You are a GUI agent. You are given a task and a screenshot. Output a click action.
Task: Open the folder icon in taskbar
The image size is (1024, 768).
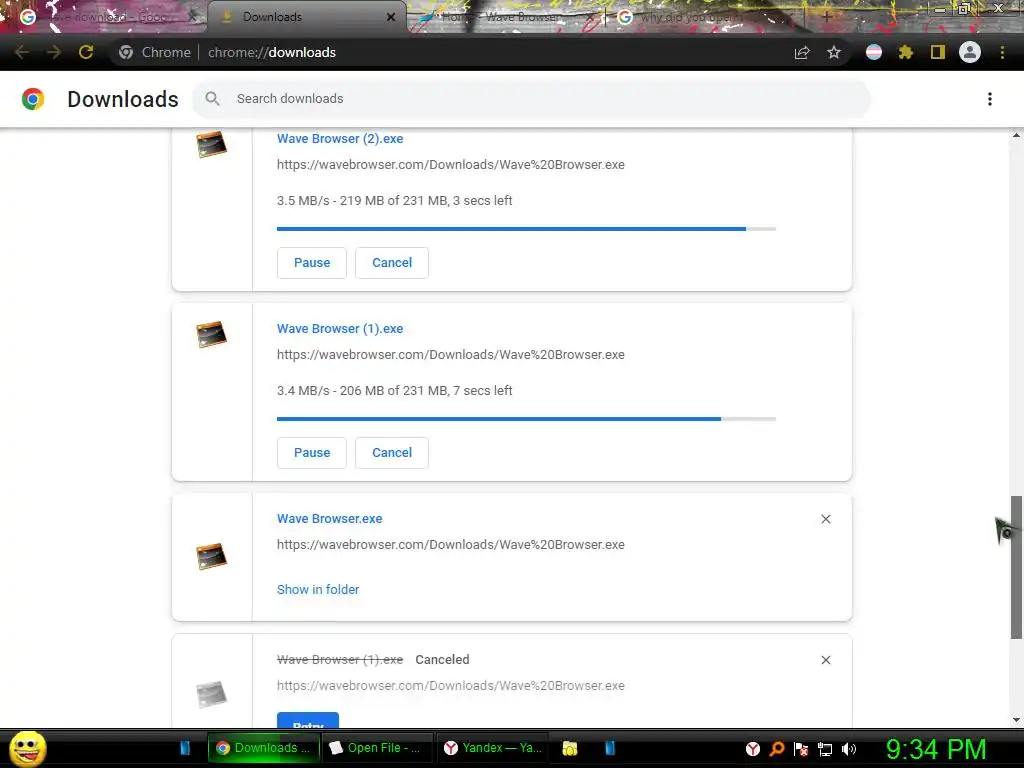569,748
